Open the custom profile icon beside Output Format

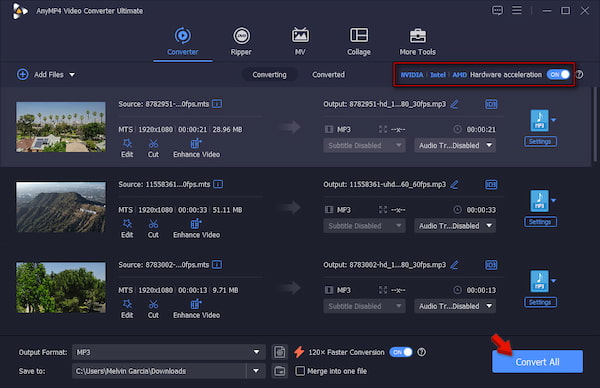pos(280,352)
